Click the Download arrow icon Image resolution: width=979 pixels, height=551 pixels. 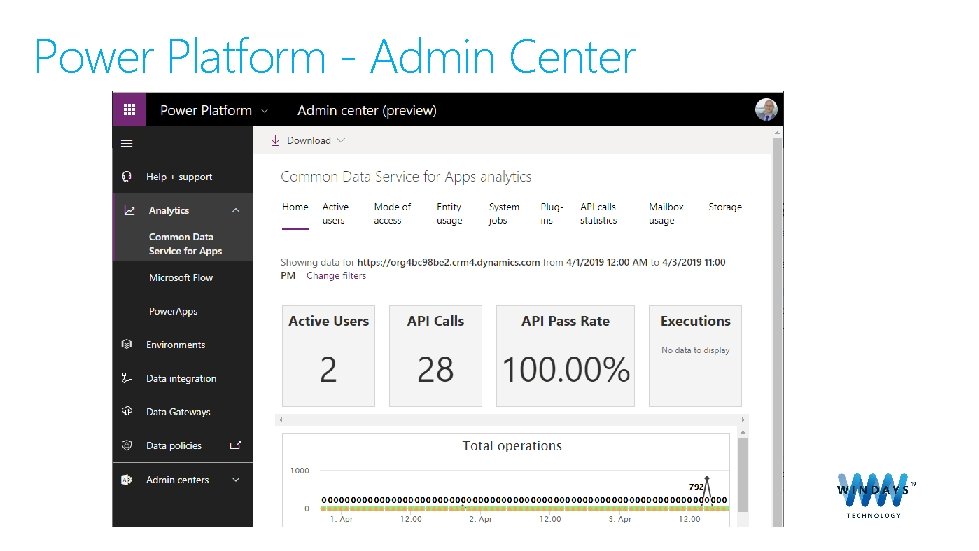click(x=275, y=141)
